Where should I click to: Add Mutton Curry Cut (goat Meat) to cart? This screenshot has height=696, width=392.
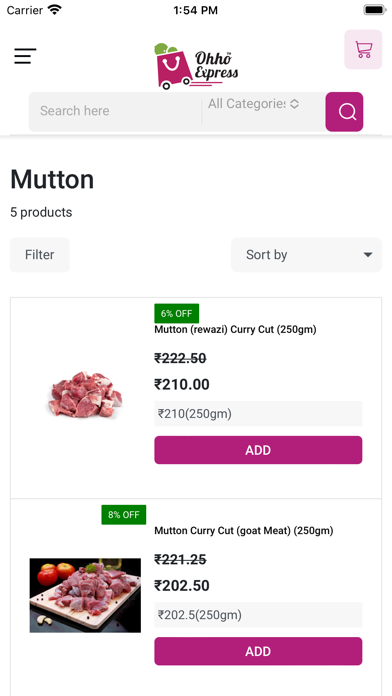coord(258,651)
